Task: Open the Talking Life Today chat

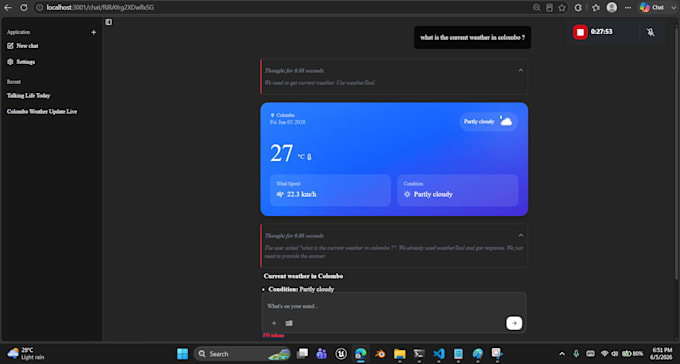Action: click(29, 95)
